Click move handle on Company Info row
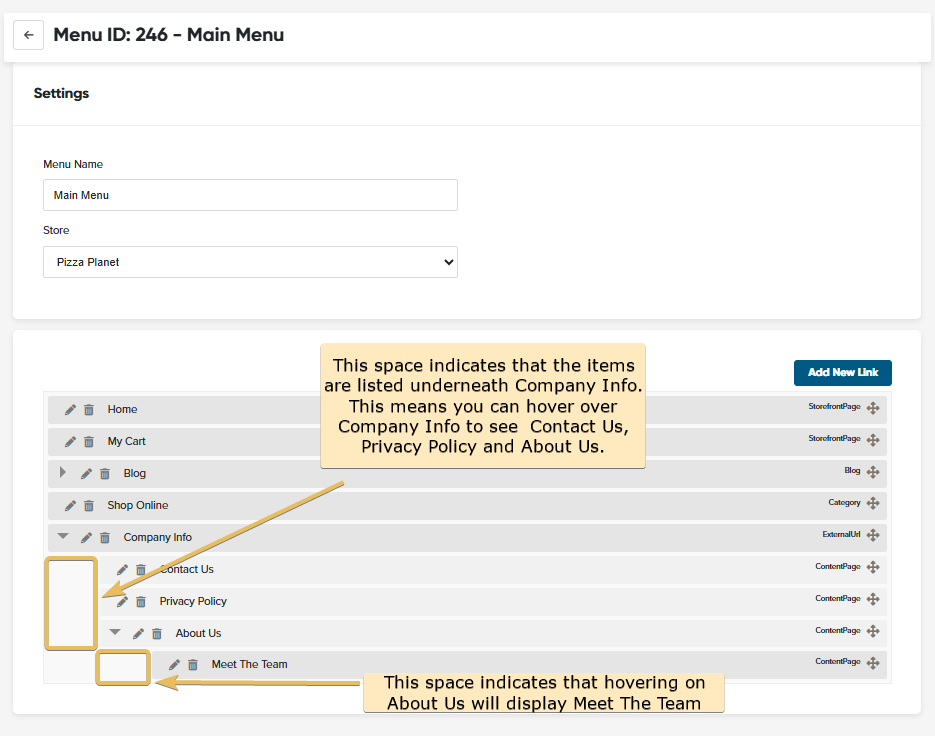The image size is (935, 736). pyautogui.click(x=873, y=537)
